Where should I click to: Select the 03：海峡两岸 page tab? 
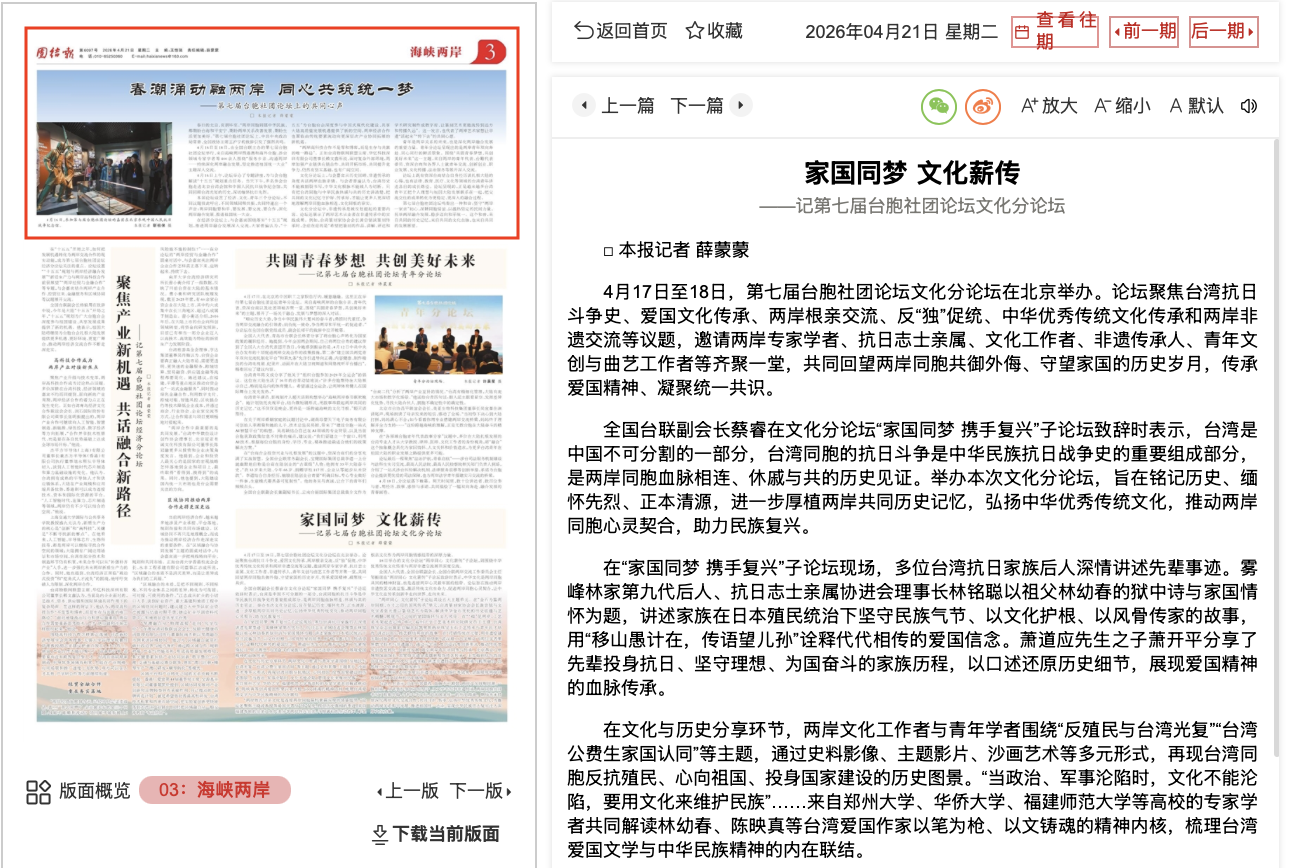215,791
